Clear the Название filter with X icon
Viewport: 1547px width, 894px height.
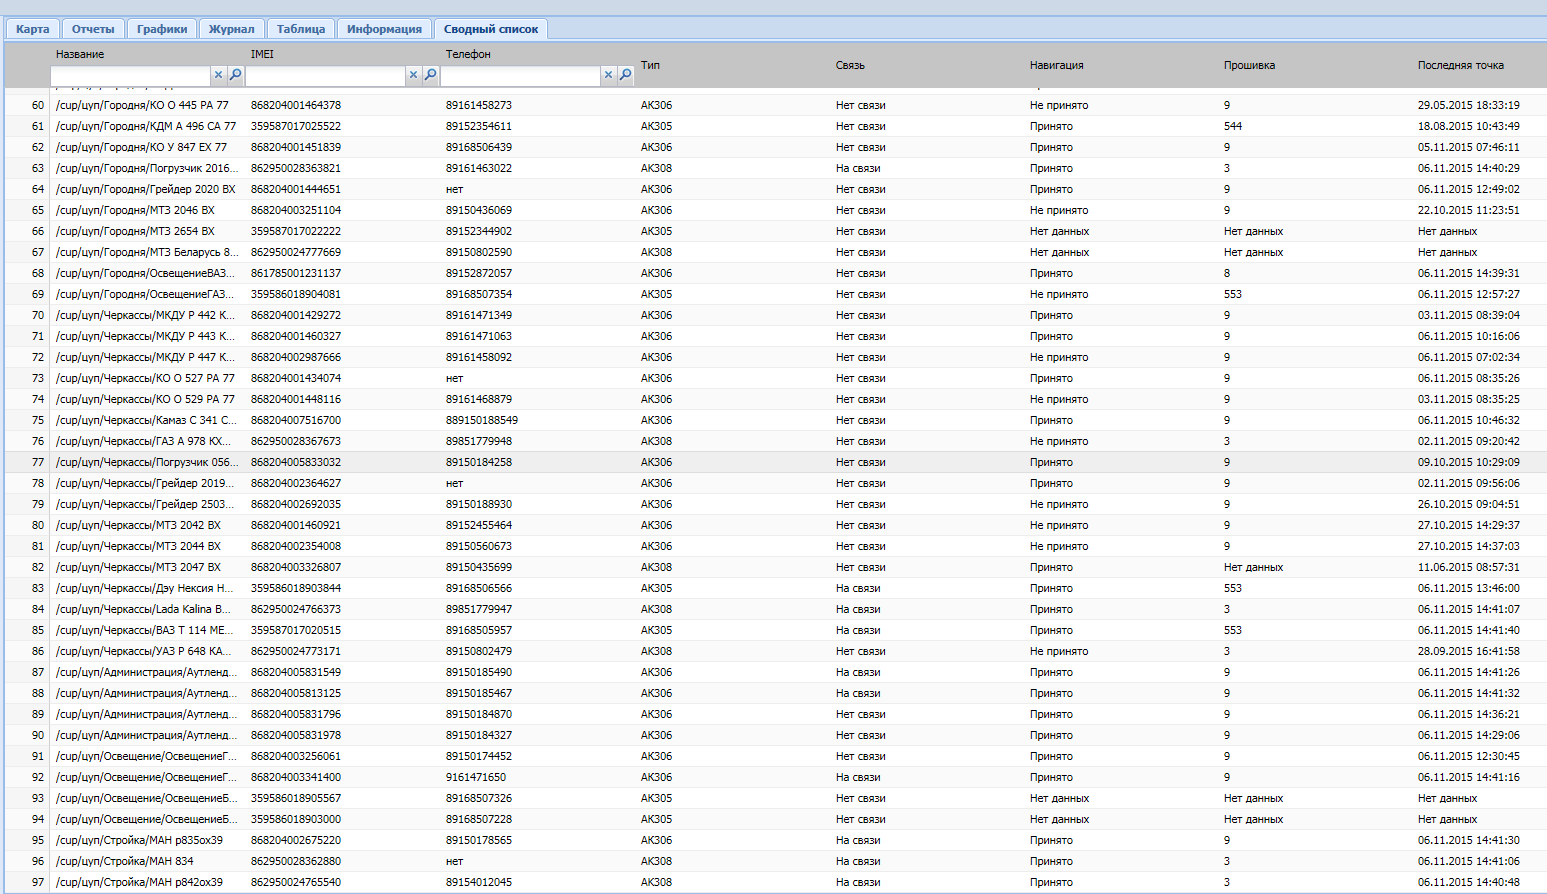(218, 75)
